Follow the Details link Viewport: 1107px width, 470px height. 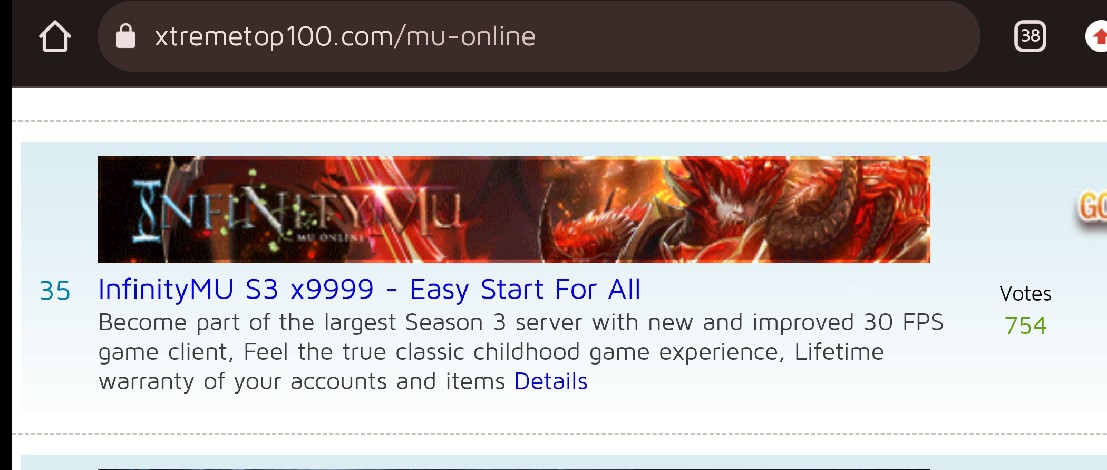[x=551, y=381]
